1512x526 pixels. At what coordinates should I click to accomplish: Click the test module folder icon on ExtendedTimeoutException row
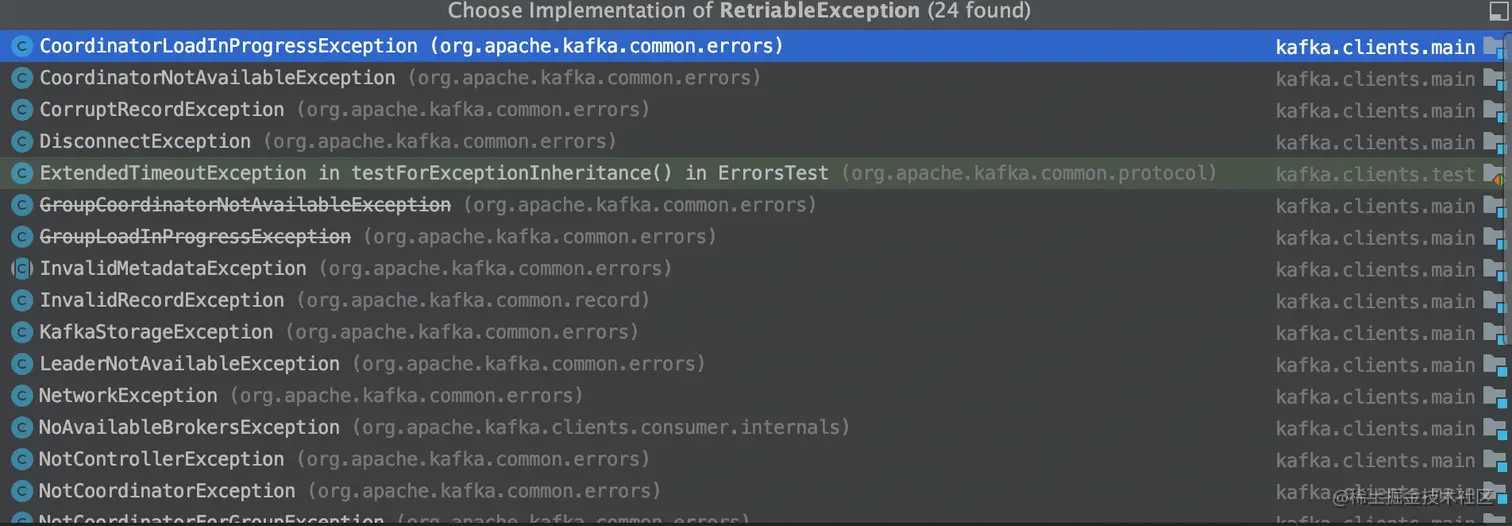click(1494, 174)
